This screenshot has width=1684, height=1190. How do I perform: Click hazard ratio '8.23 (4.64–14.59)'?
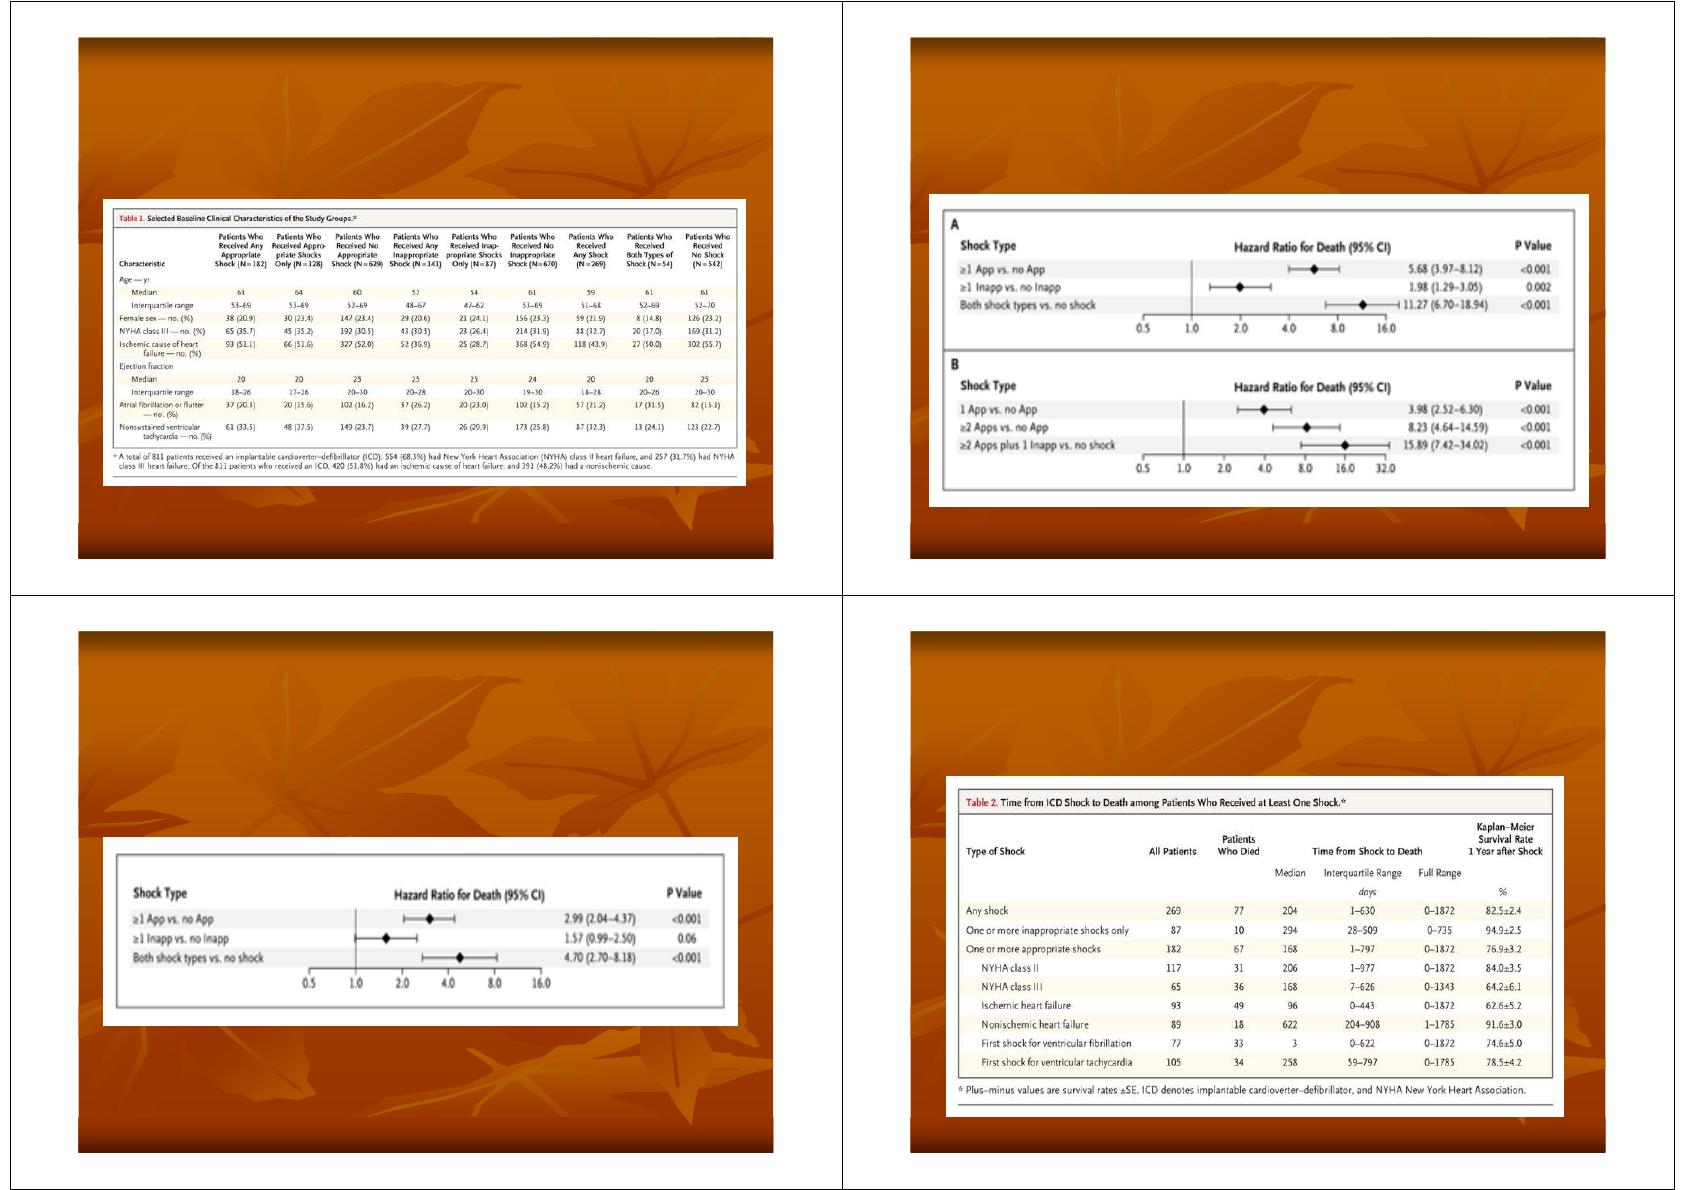tap(1447, 427)
